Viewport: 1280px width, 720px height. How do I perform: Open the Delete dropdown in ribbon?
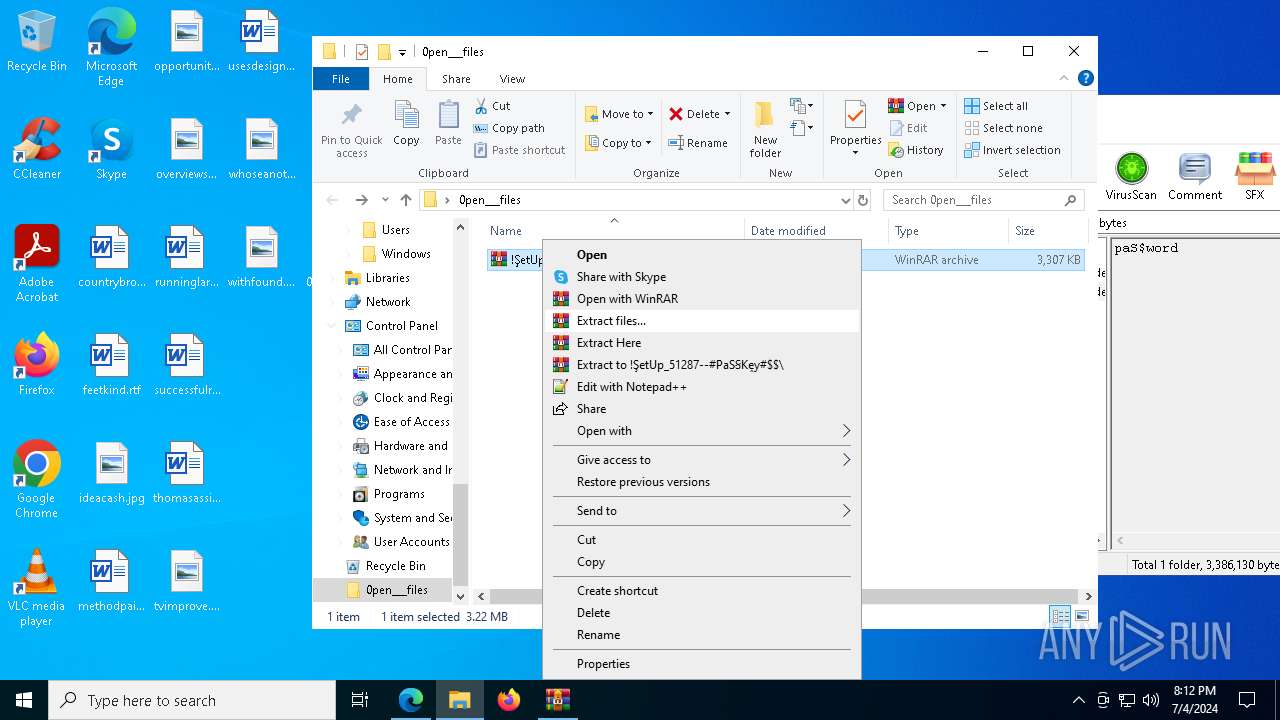click(700, 114)
